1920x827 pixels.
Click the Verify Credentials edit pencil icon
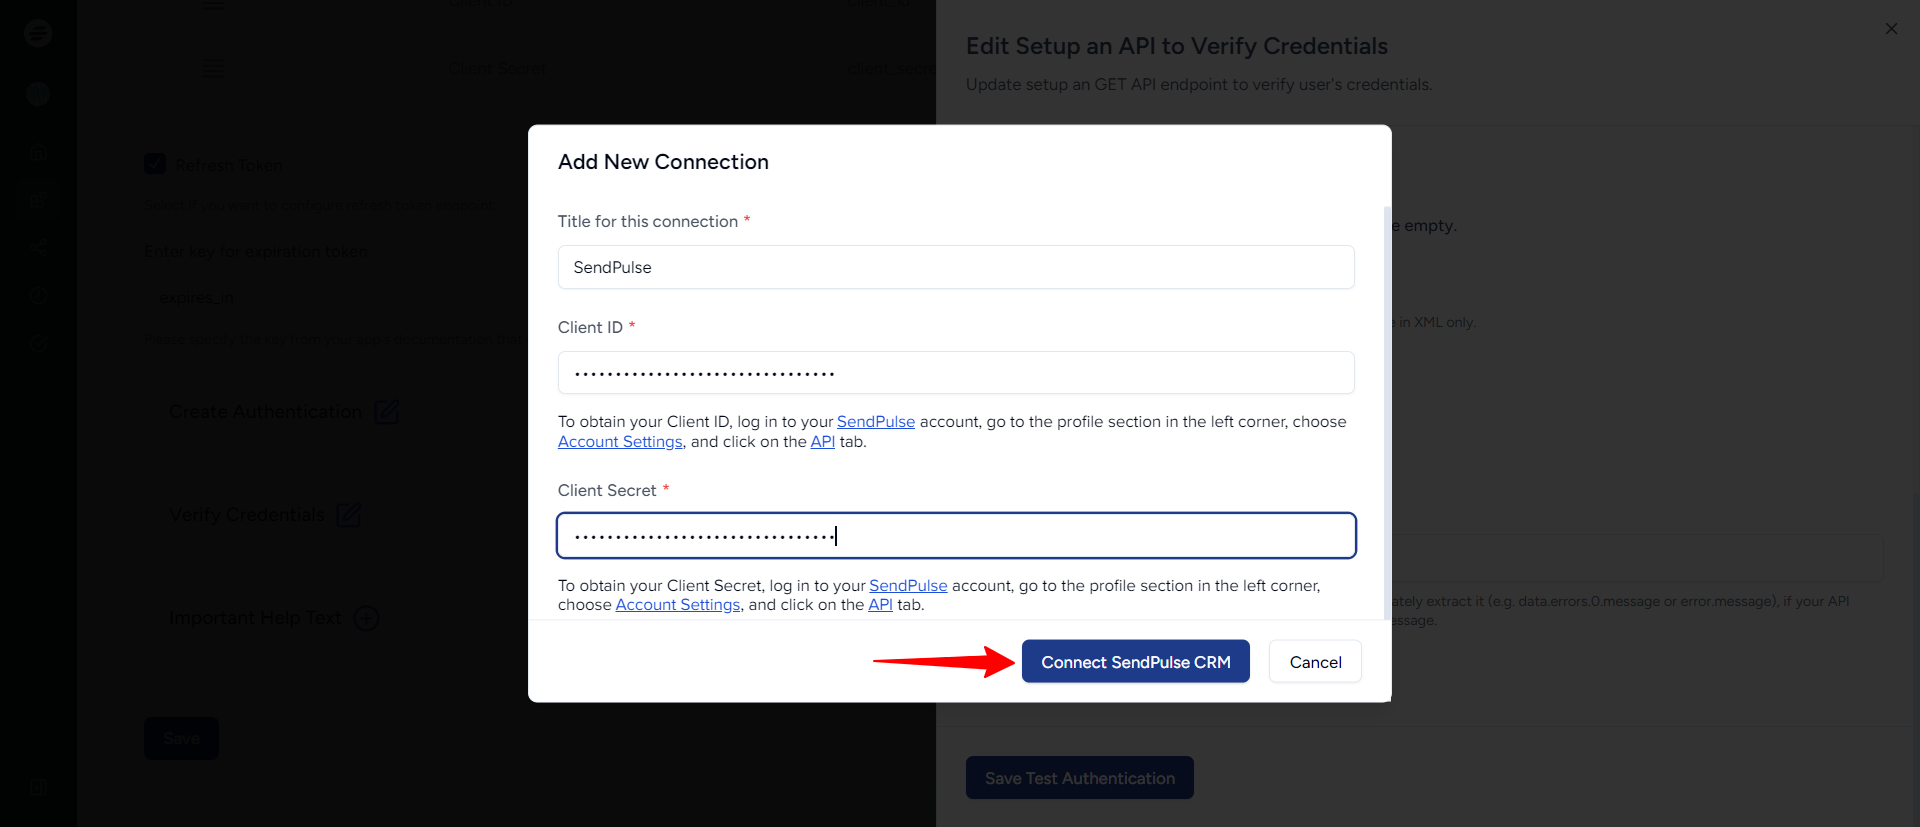(x=349, y=515)
